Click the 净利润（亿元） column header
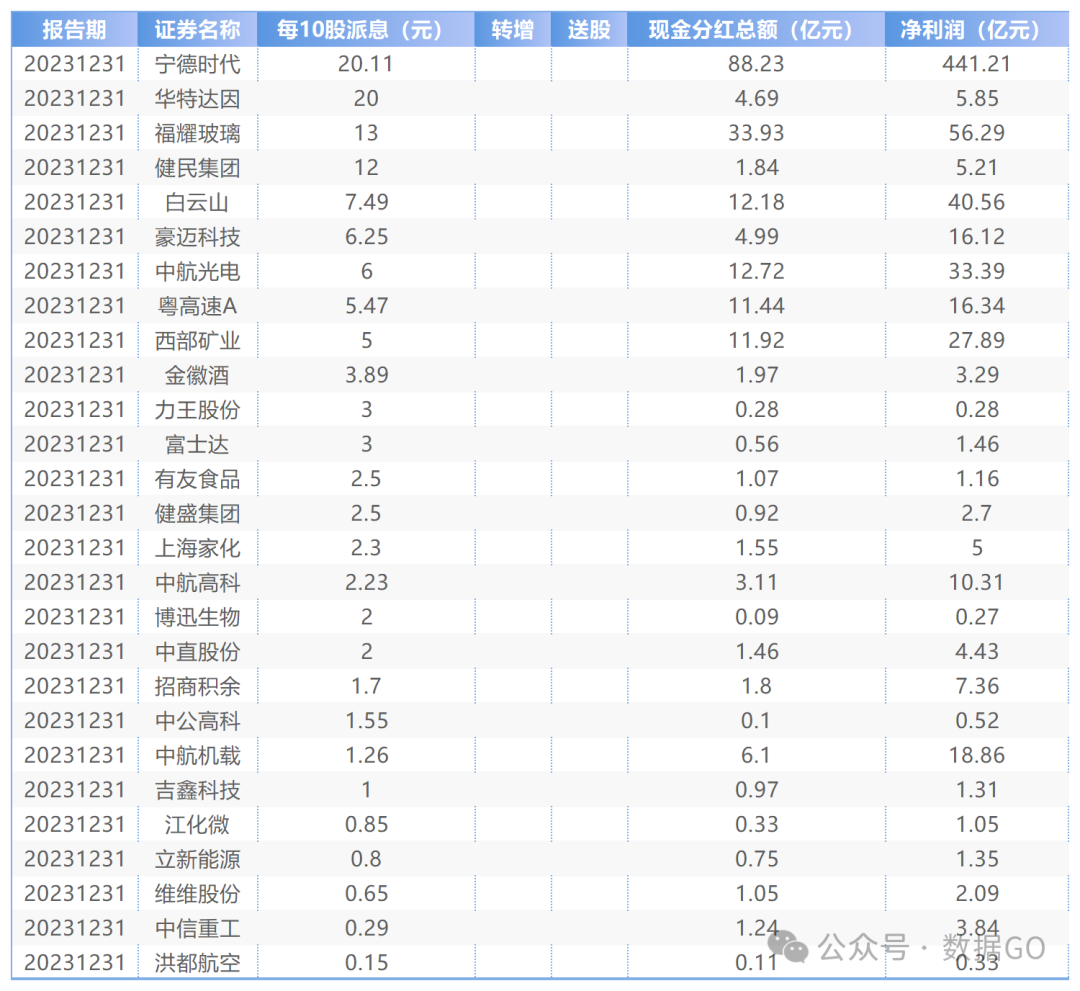The width and height of the screenshot is (1080, 991). click(x=977, y=30)
